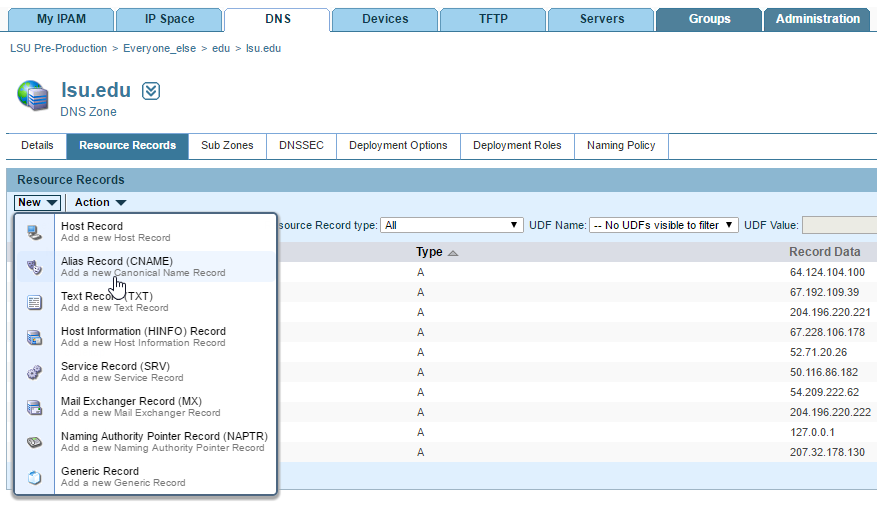Click record data 50.116.86.182
877x509 pixels.
click(x=824, y=373)
